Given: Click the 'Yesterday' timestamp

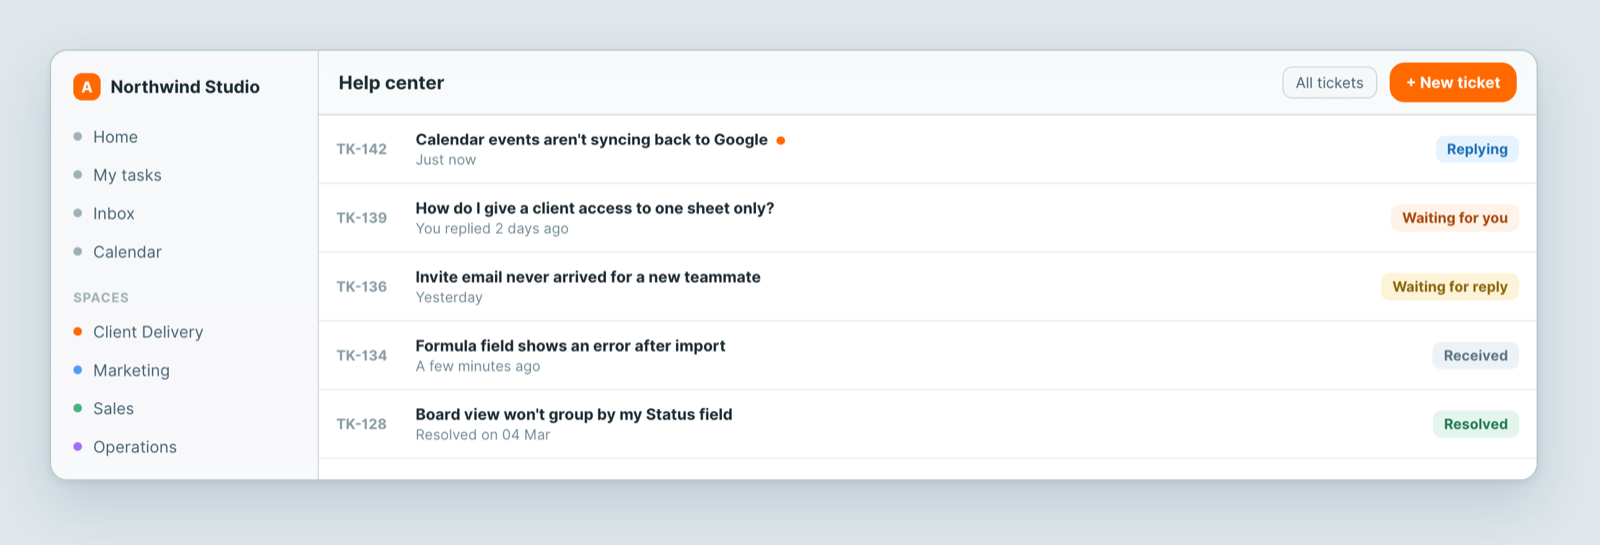Looking at the screenshot, I should pyautogui.click(x=449, y=298).
